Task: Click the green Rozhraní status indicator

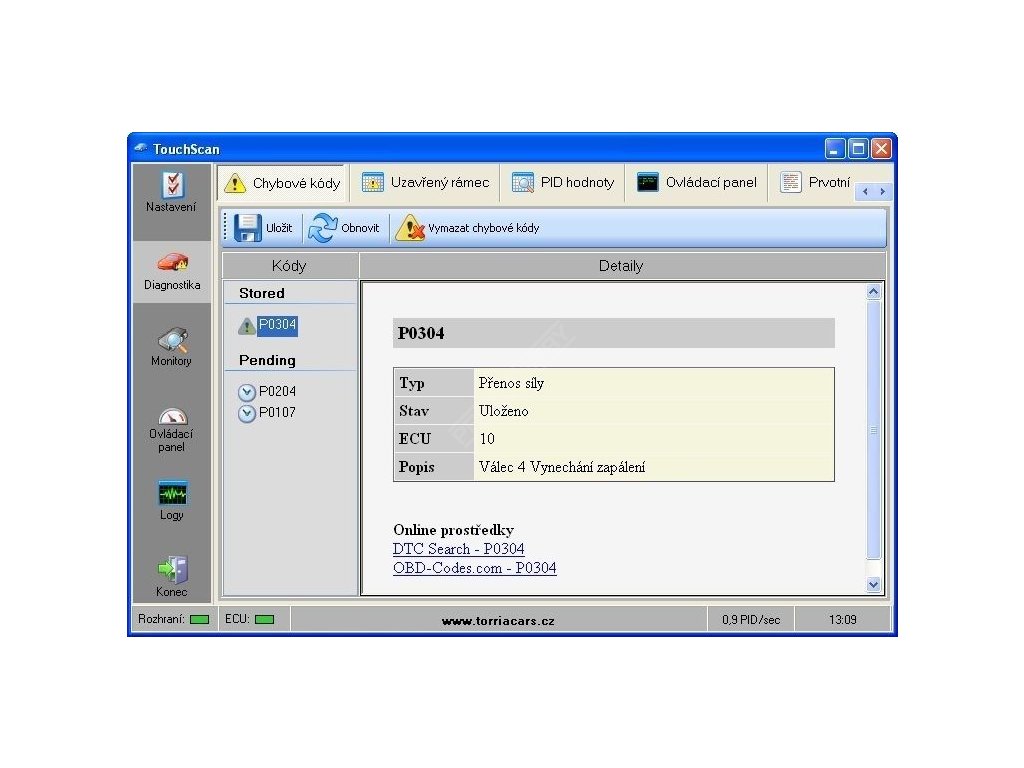Action: pos(199,619)
